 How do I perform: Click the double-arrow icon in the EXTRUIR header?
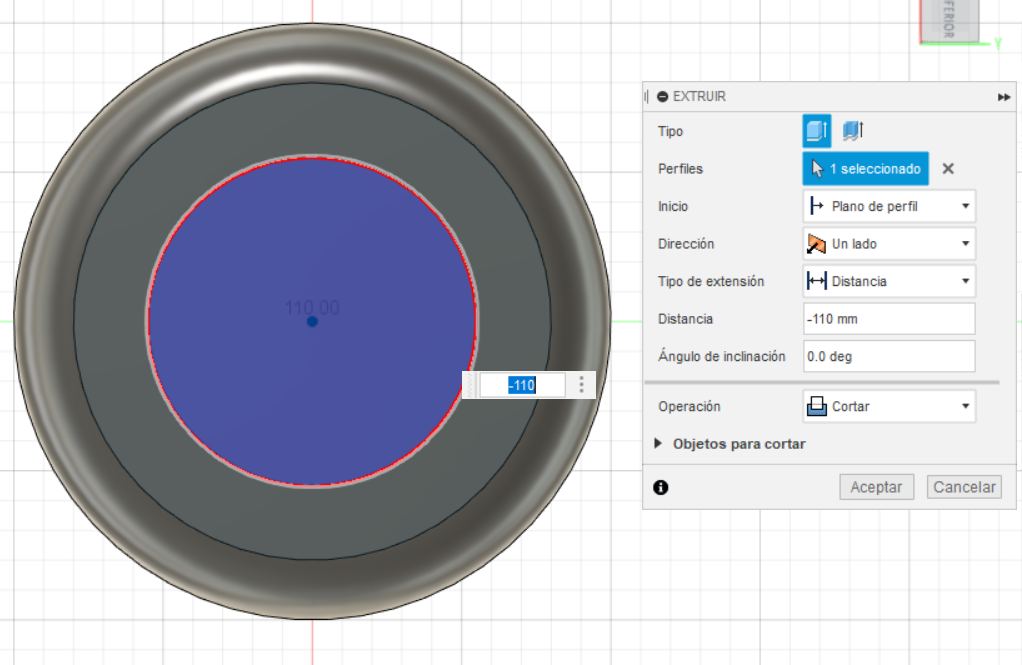tap(1004, 97)
